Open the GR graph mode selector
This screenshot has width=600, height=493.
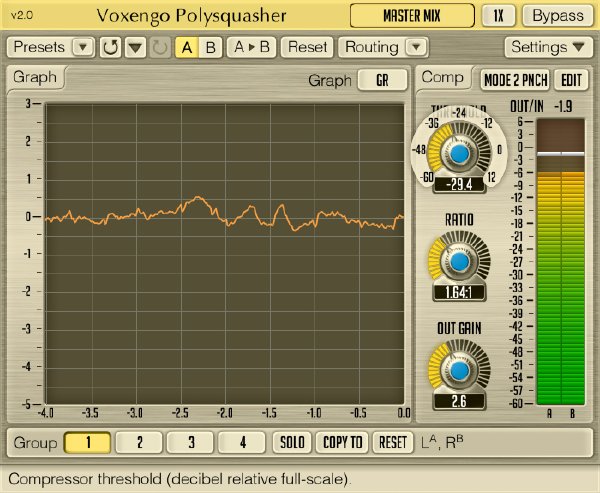tap(382, 80)
